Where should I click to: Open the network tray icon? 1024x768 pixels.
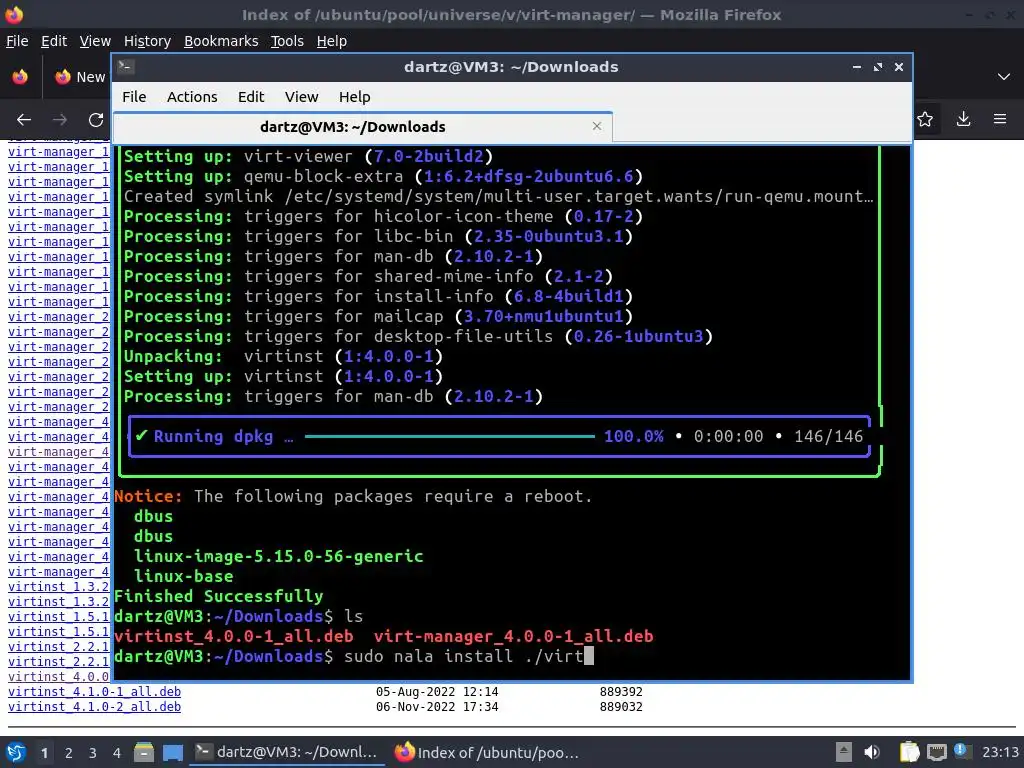coord(937,752)
